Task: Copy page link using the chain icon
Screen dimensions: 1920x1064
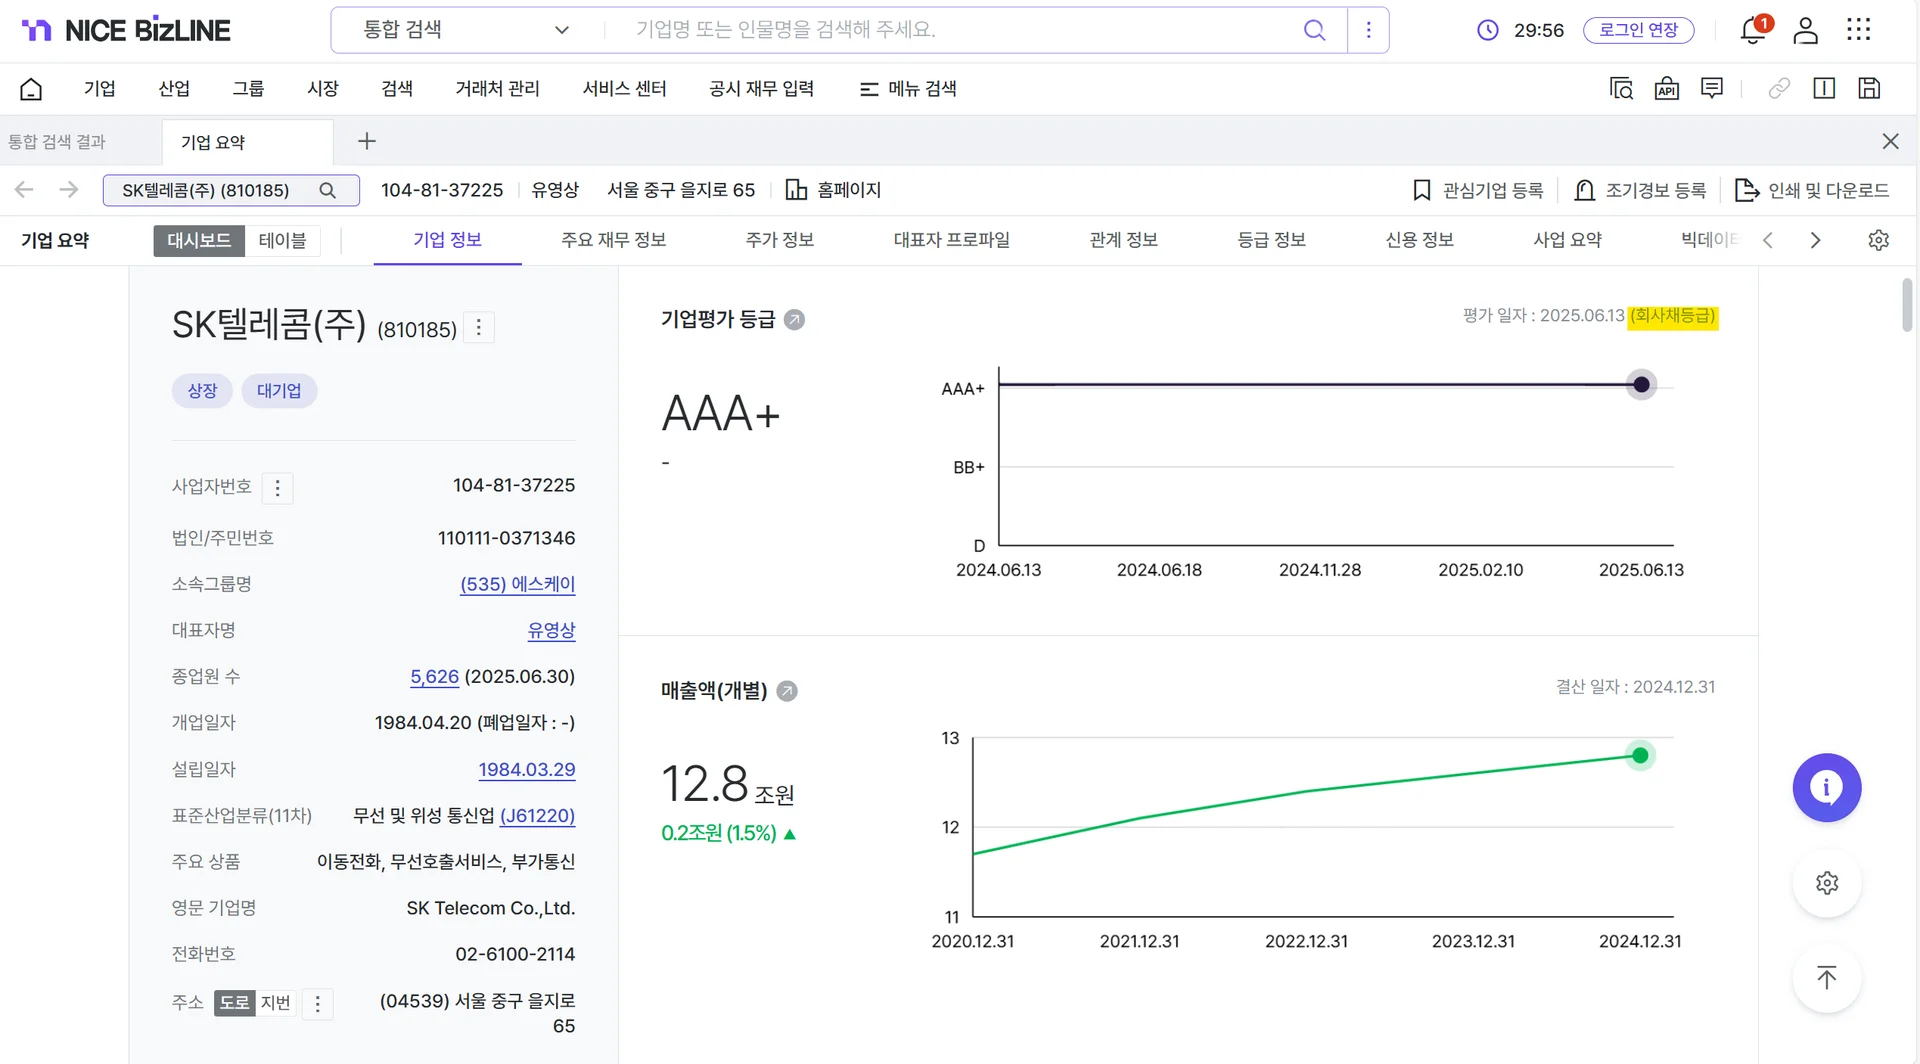Action: point(1778,88)
